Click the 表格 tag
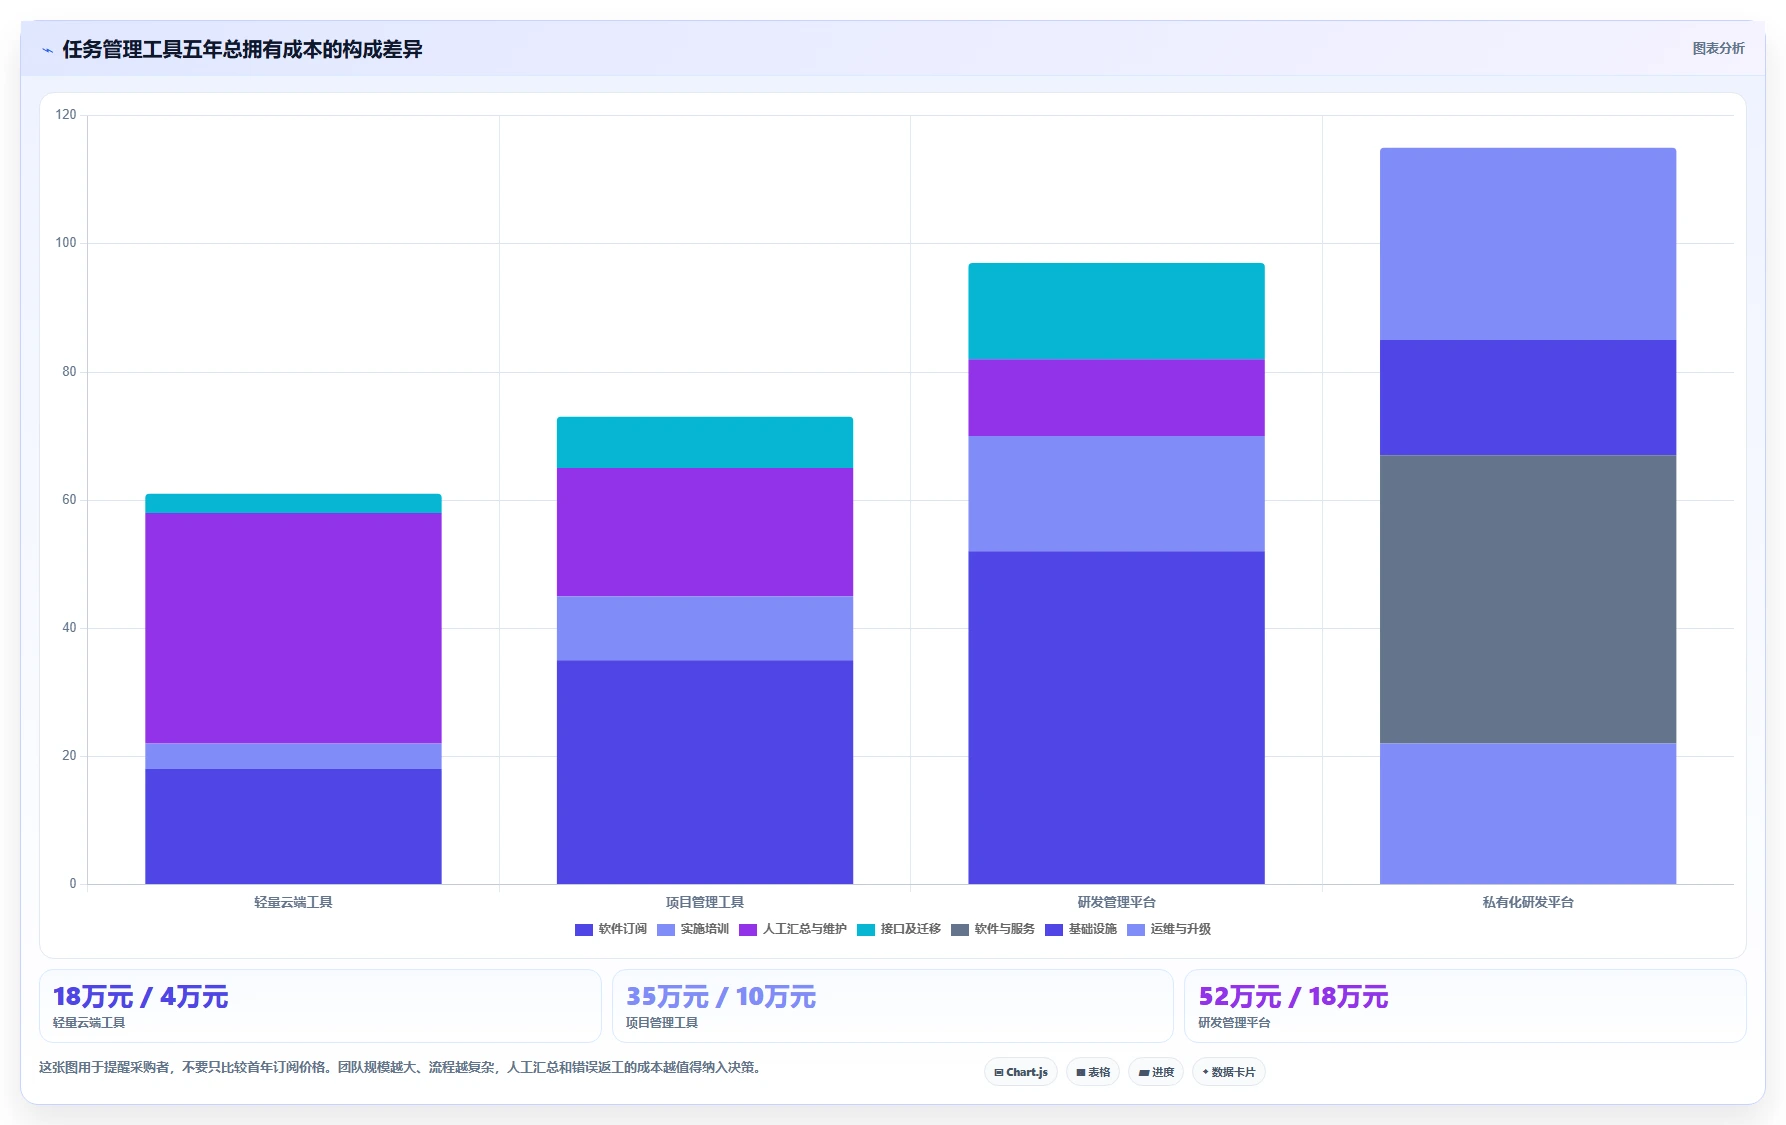 pyautogui.click(x=1093, y=1072)
